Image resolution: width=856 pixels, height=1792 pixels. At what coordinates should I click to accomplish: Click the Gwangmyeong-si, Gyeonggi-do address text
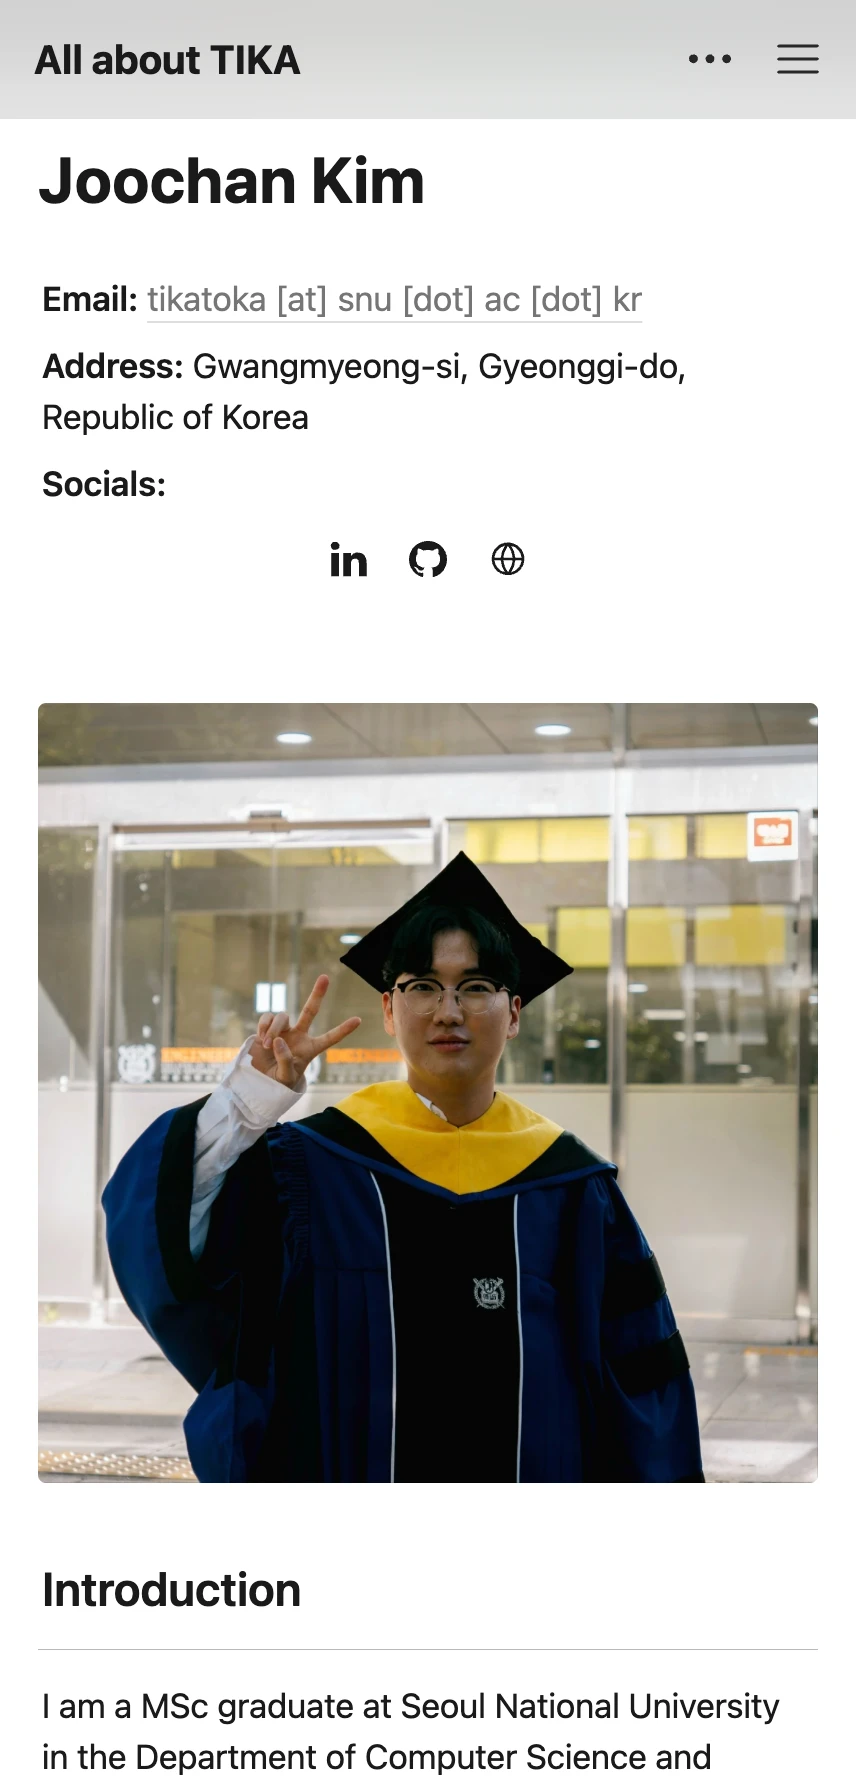coord(439,367)
